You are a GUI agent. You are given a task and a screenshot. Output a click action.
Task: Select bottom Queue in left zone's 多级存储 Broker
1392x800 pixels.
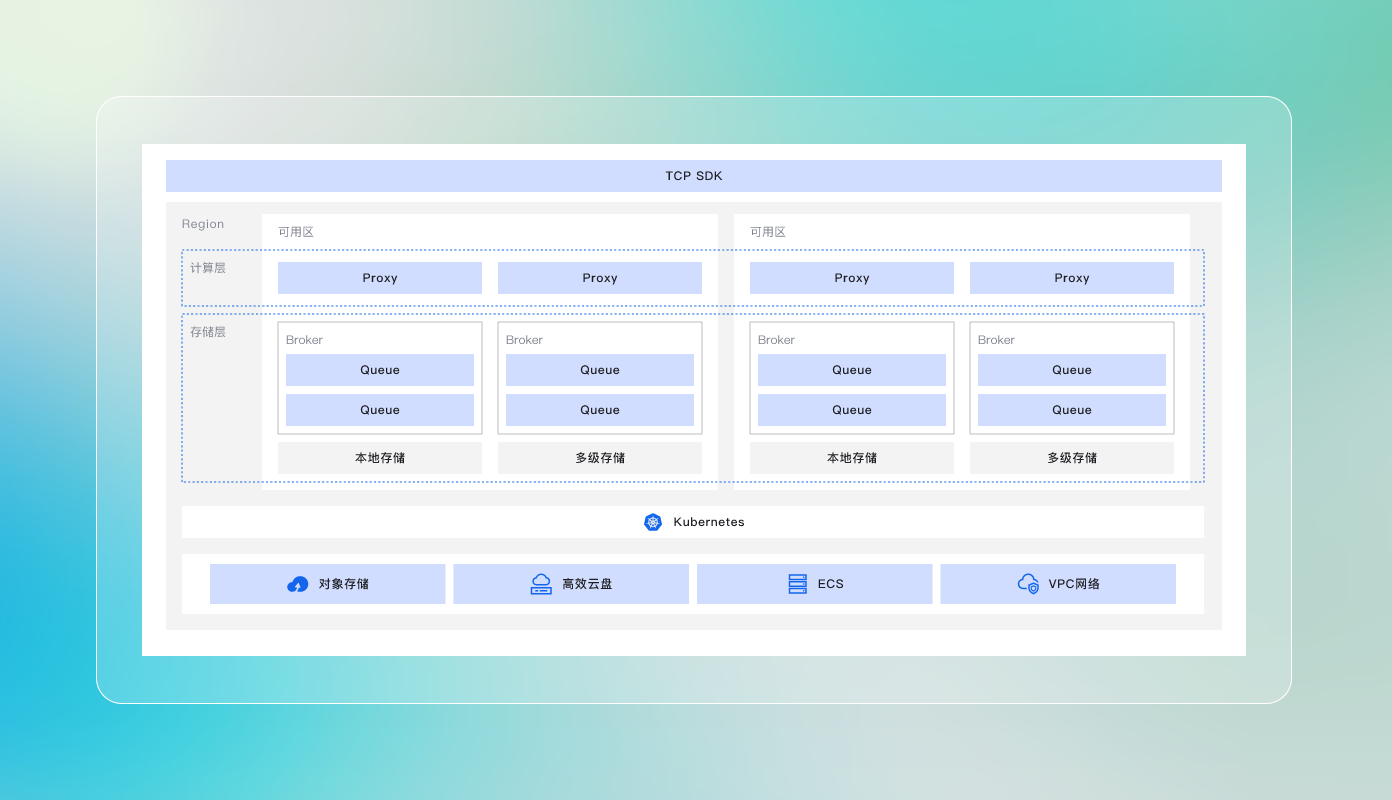pos(600,410)
